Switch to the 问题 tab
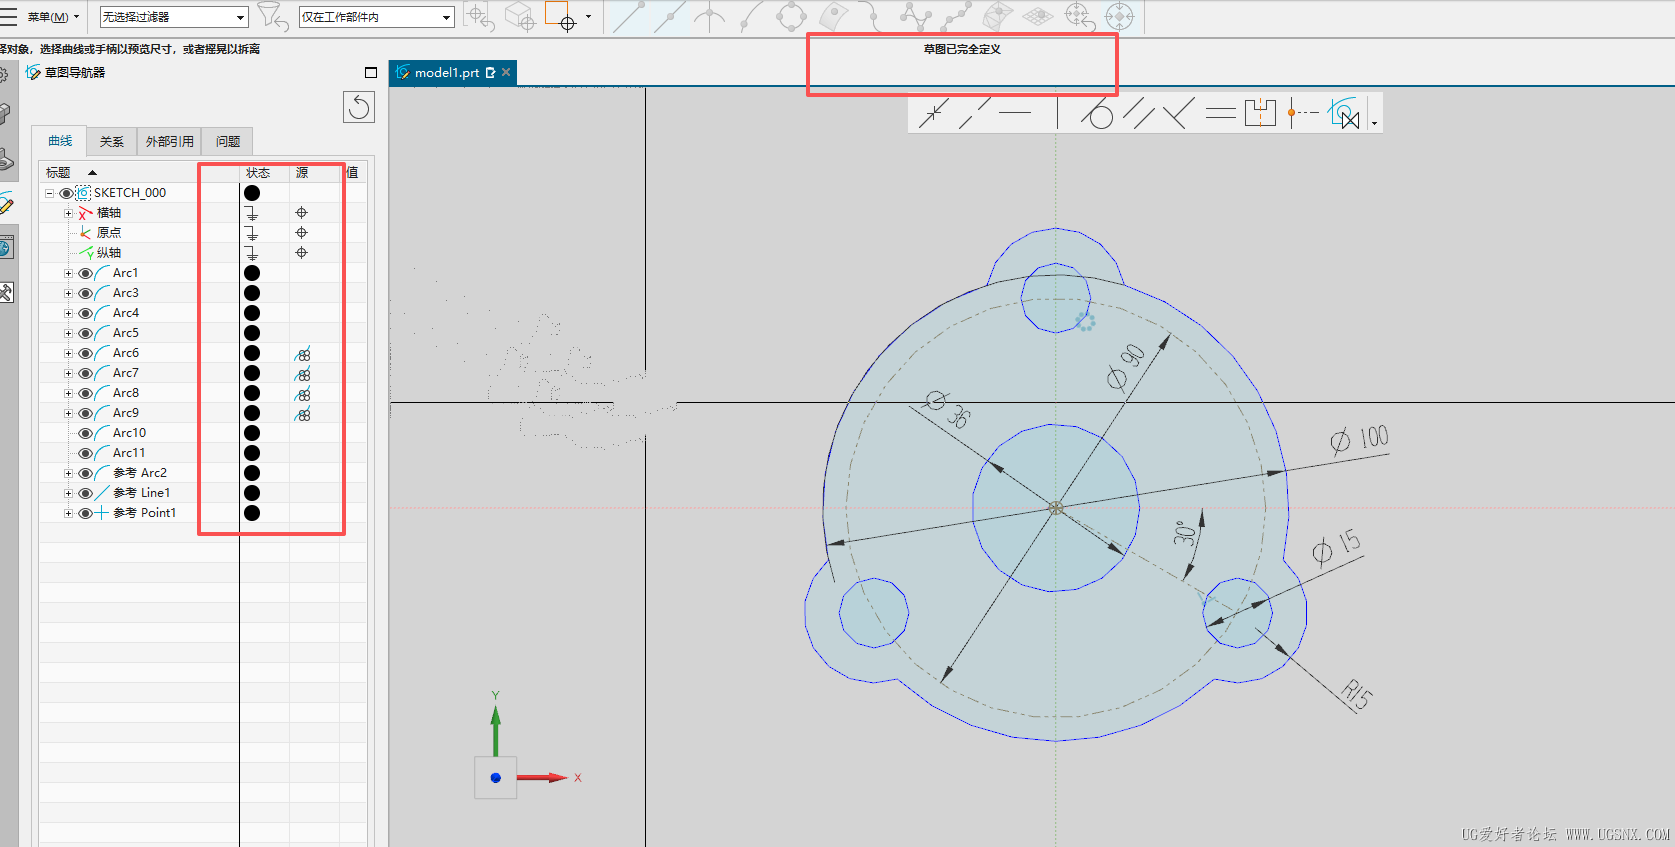 coord(228,141)
